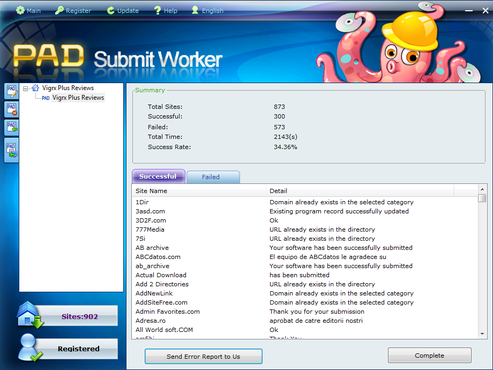Click the results list scrollbar thumb
493x370 pixels.
(x=482, y=198)
